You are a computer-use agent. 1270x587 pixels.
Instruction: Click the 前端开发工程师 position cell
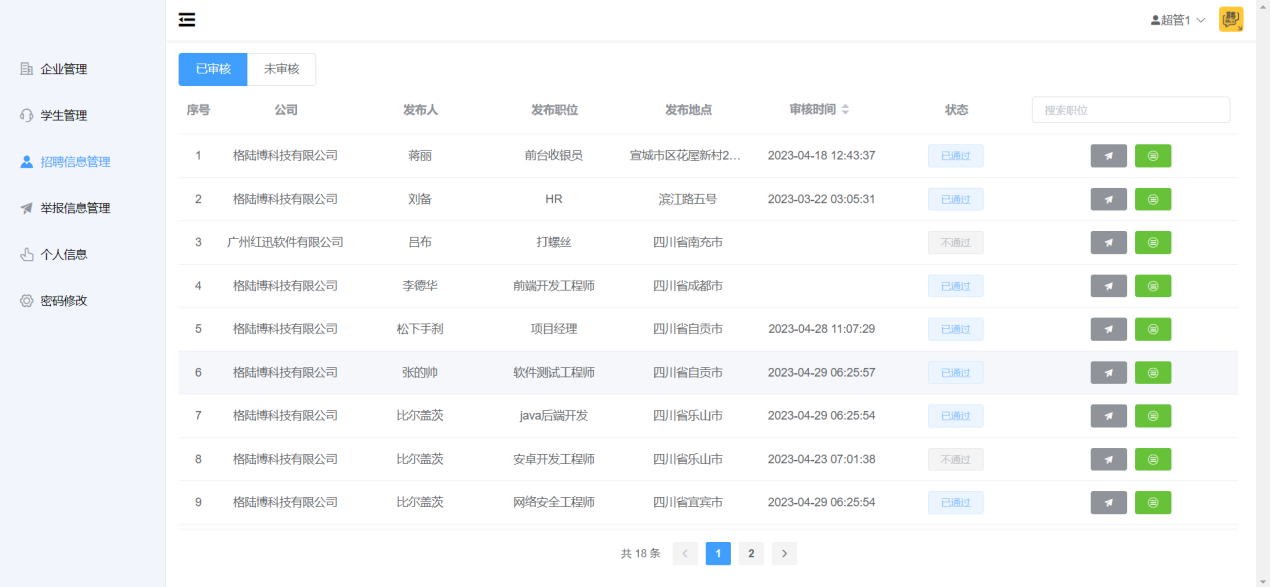pyautogui.click(x=554, y=286)
